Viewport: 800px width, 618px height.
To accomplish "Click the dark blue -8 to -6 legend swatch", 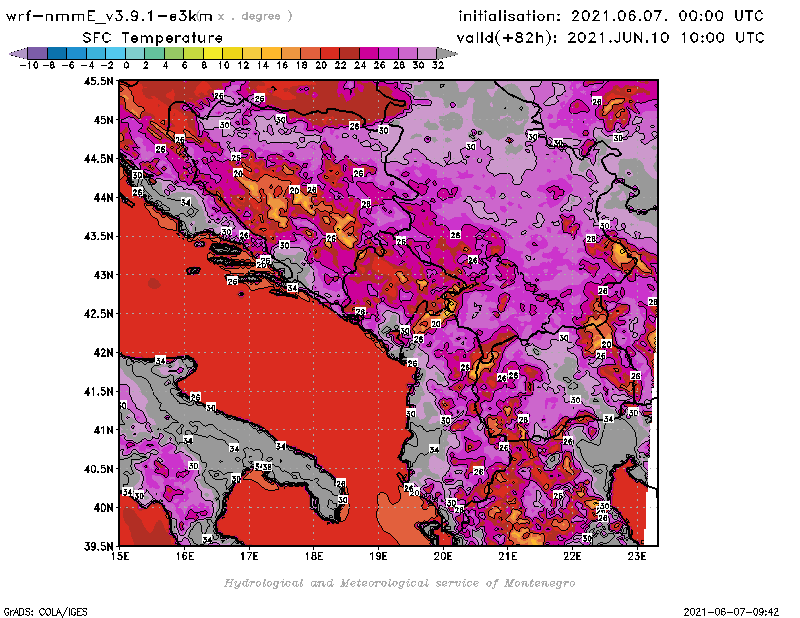I will 58,53.
